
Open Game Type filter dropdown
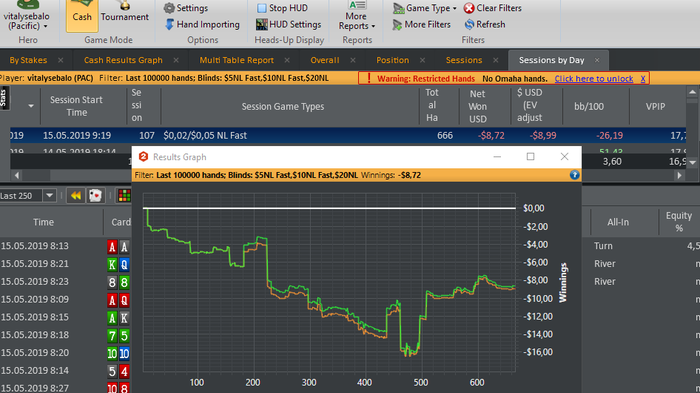(425, 8)
